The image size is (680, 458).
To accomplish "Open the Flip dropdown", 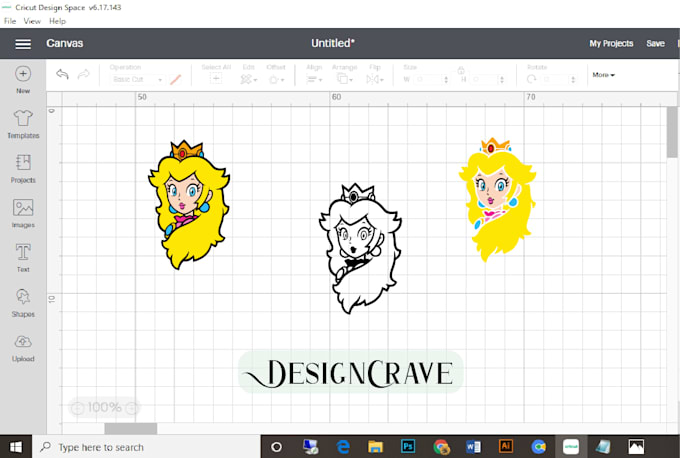I will [375, 79].
